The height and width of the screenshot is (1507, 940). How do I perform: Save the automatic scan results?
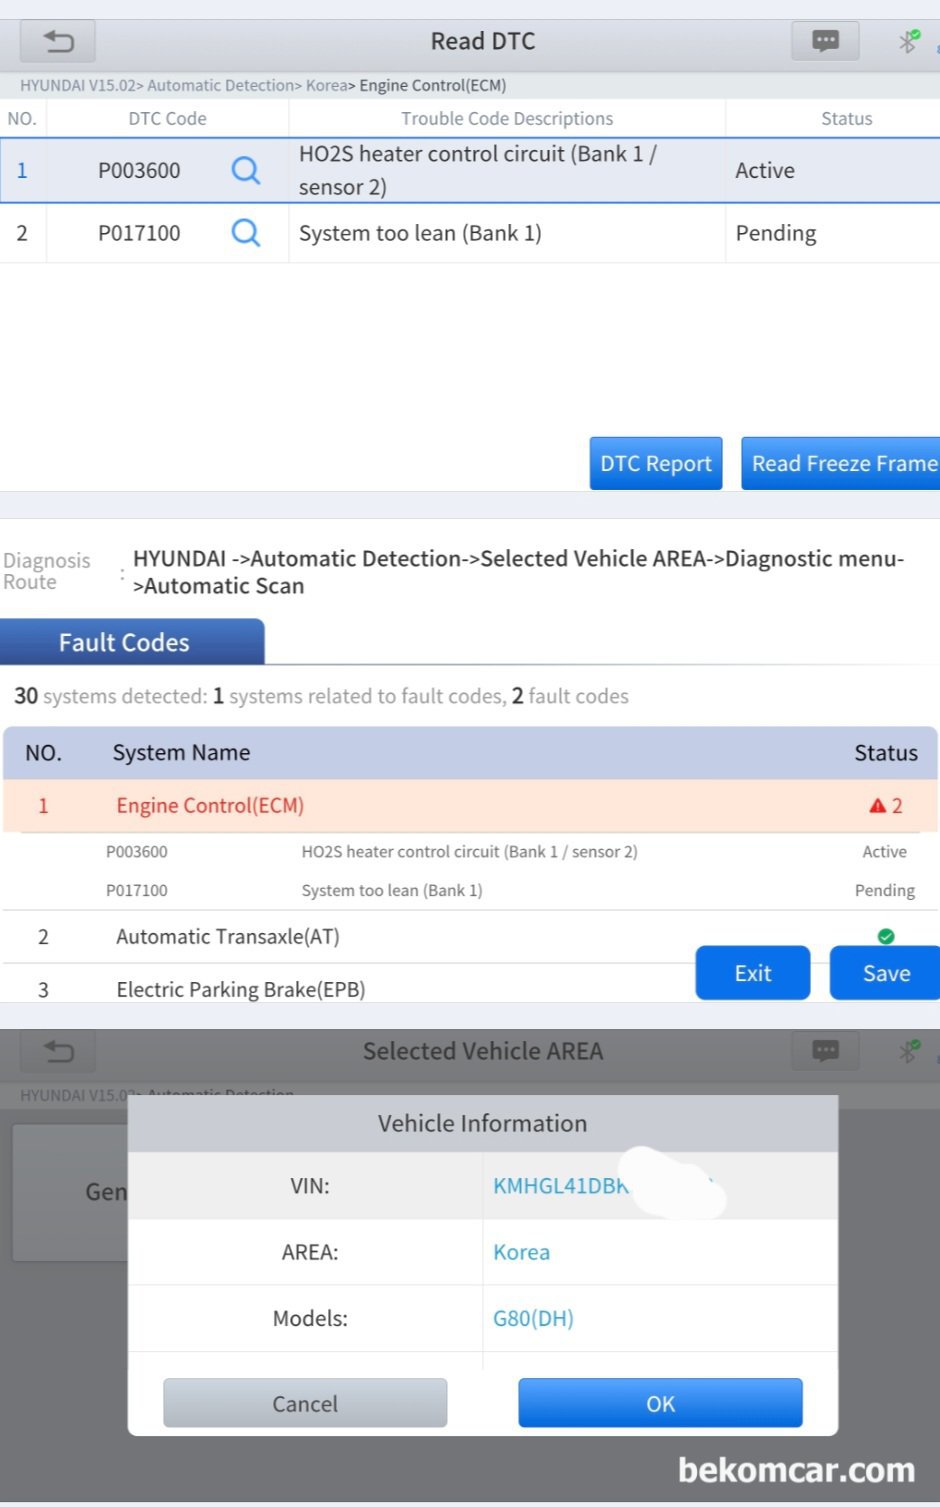coord(885,973)
